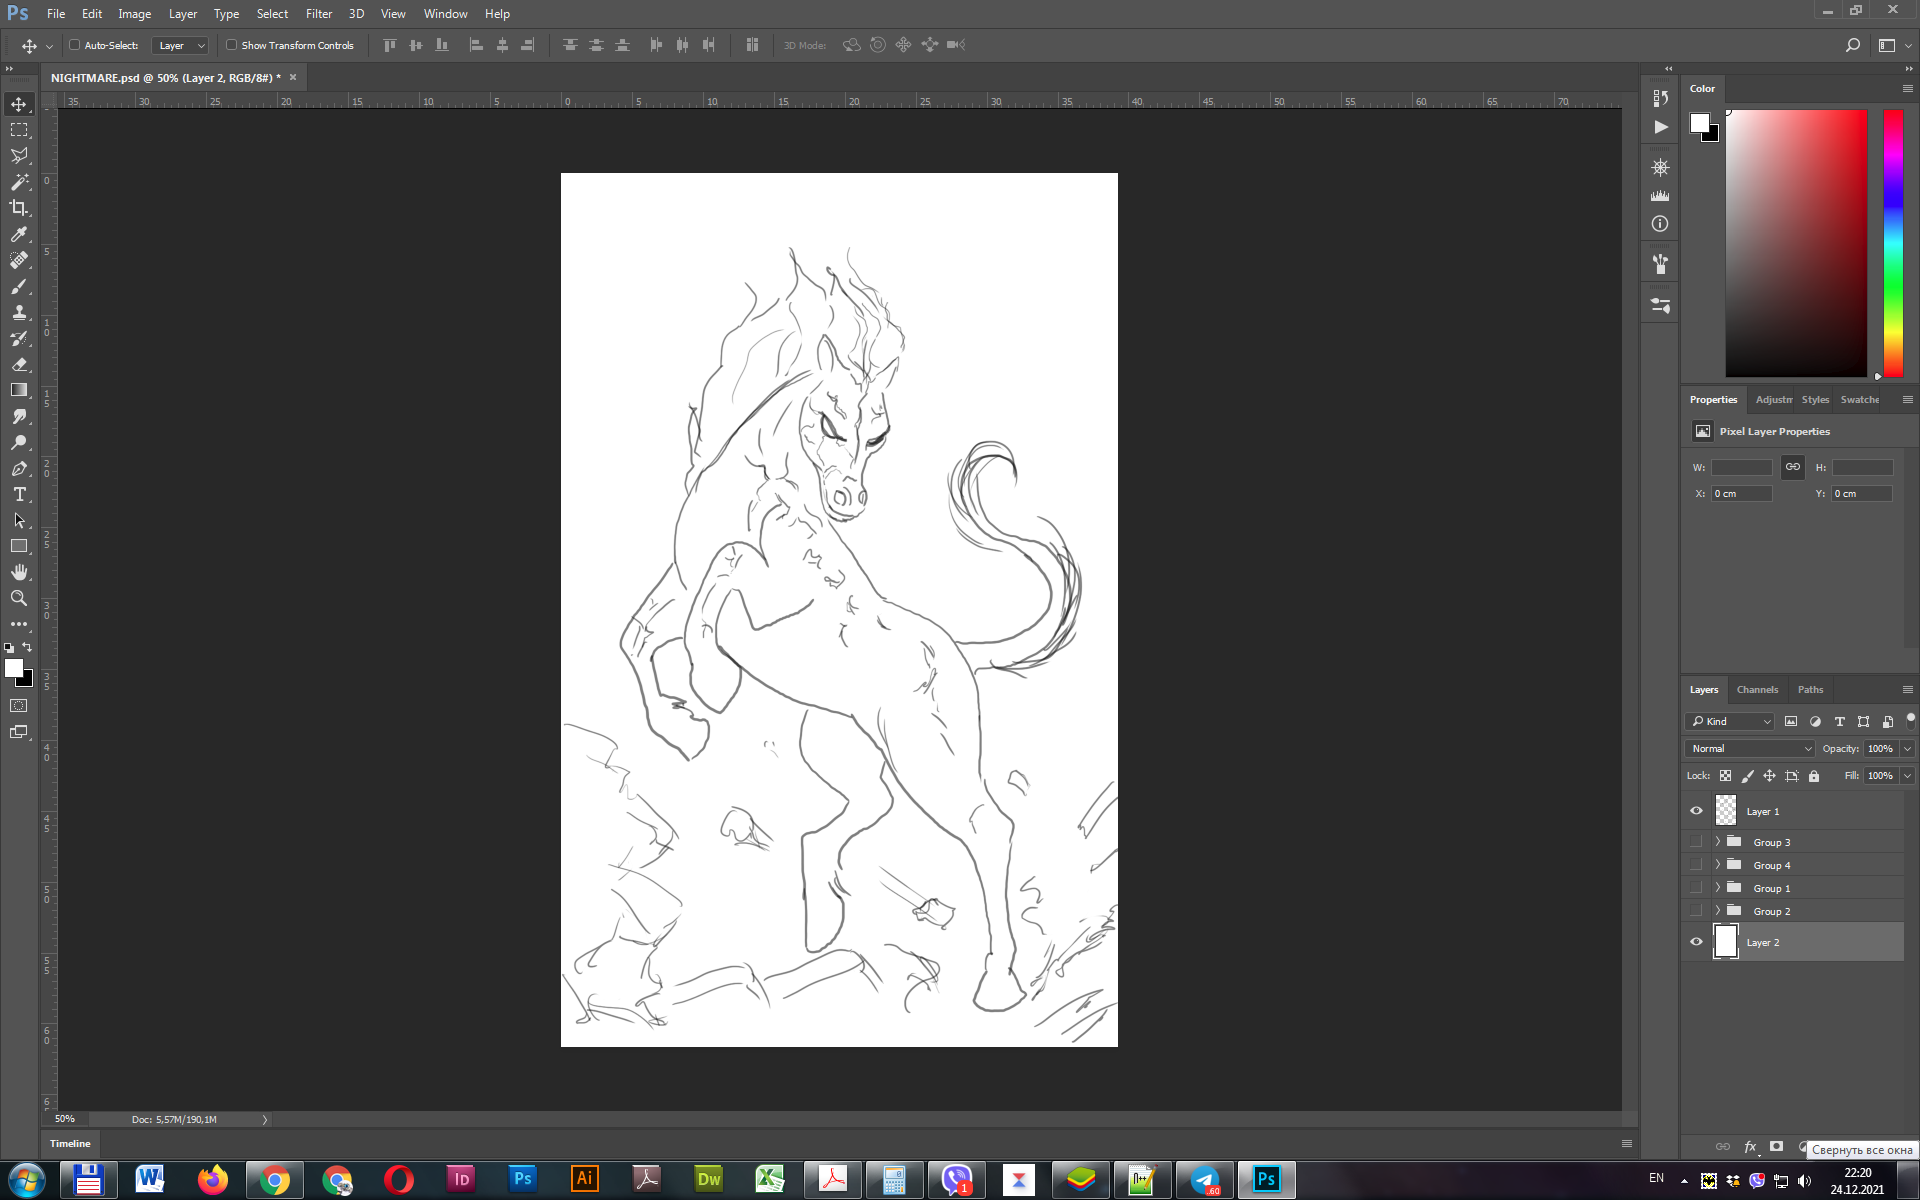
Task: Click the Layer 2 thumbnail
Action: (x=1726, y=942)
